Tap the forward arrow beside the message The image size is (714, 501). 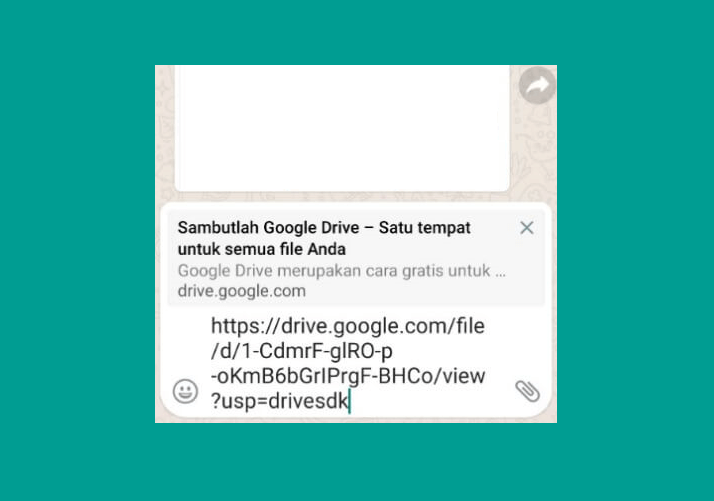click(x=537, y=85)
